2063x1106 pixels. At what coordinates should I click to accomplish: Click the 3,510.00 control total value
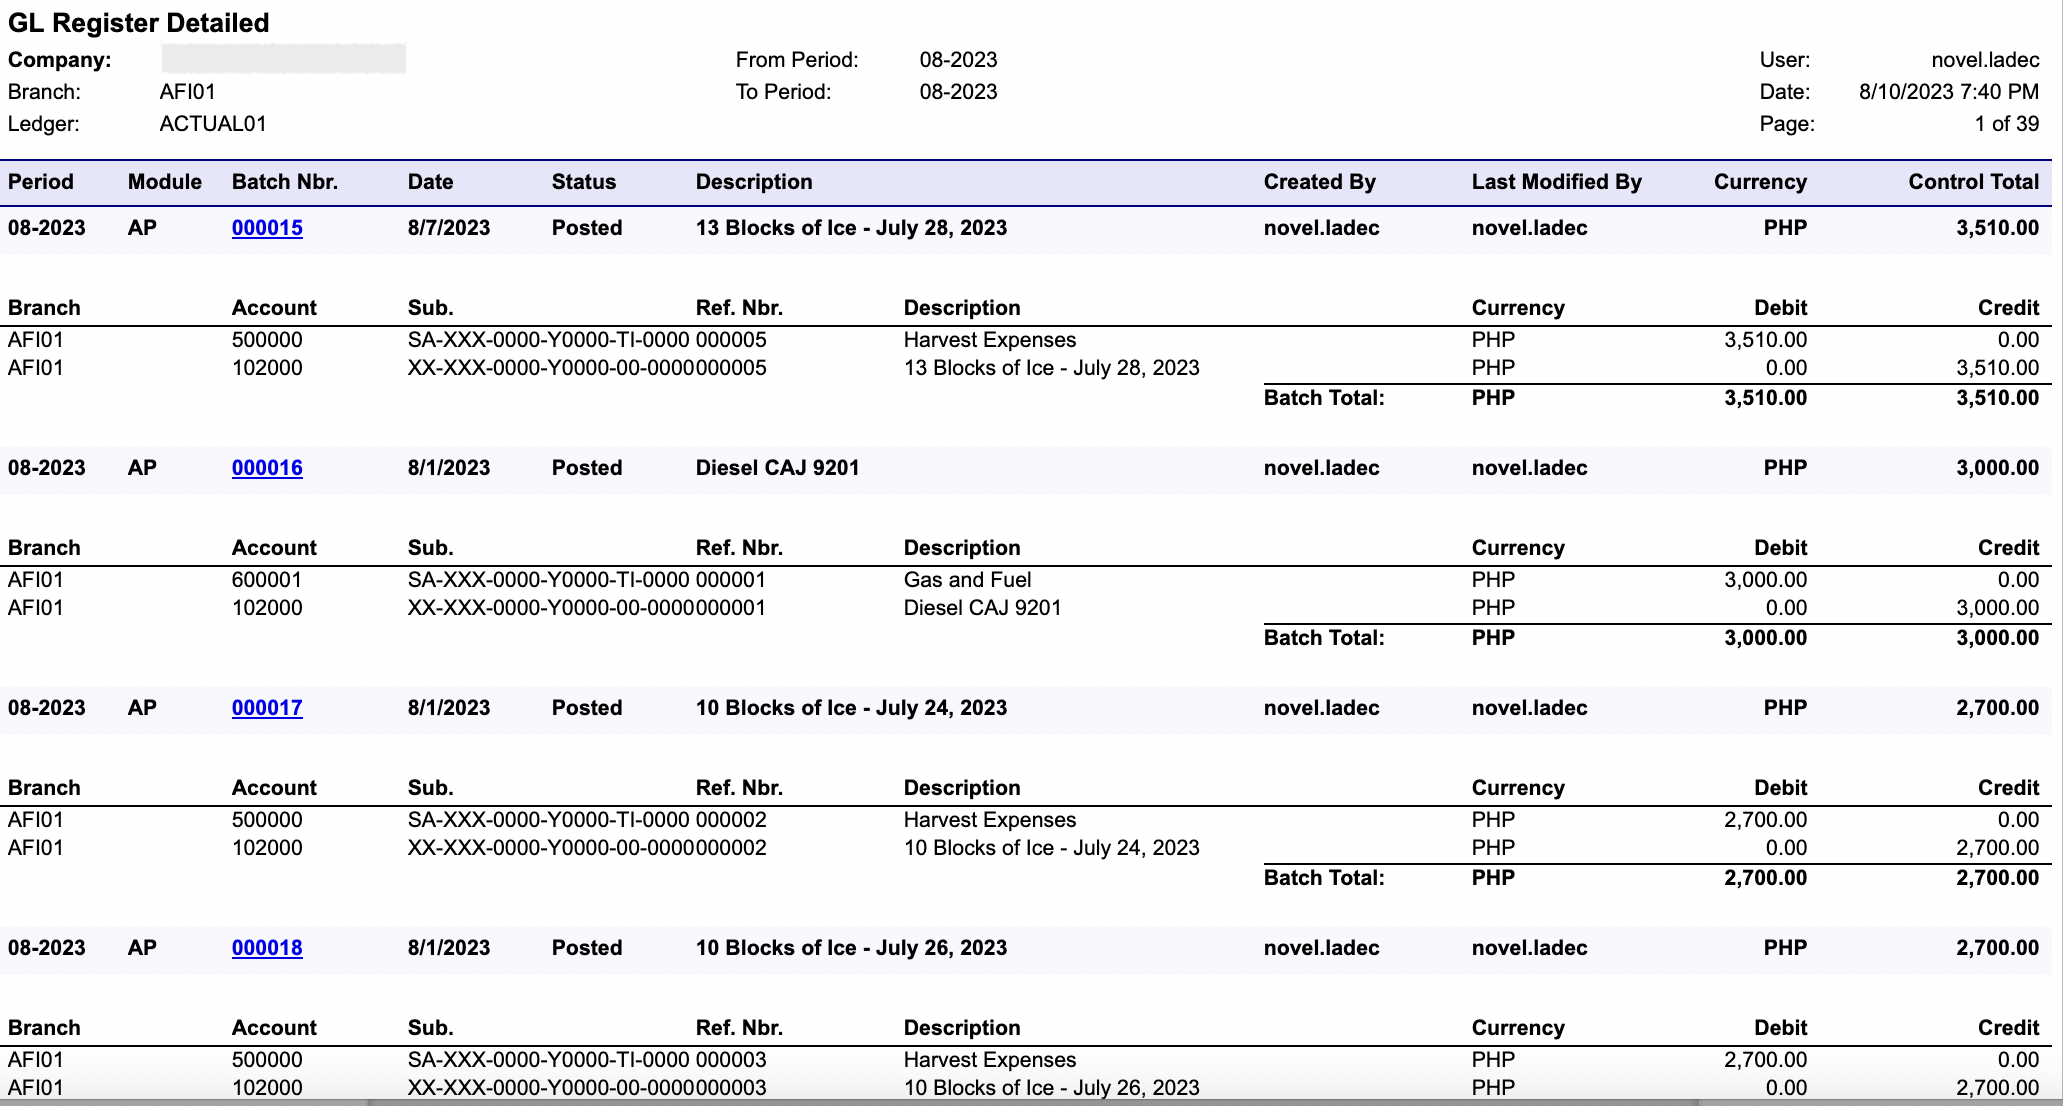coord(1996,228)
